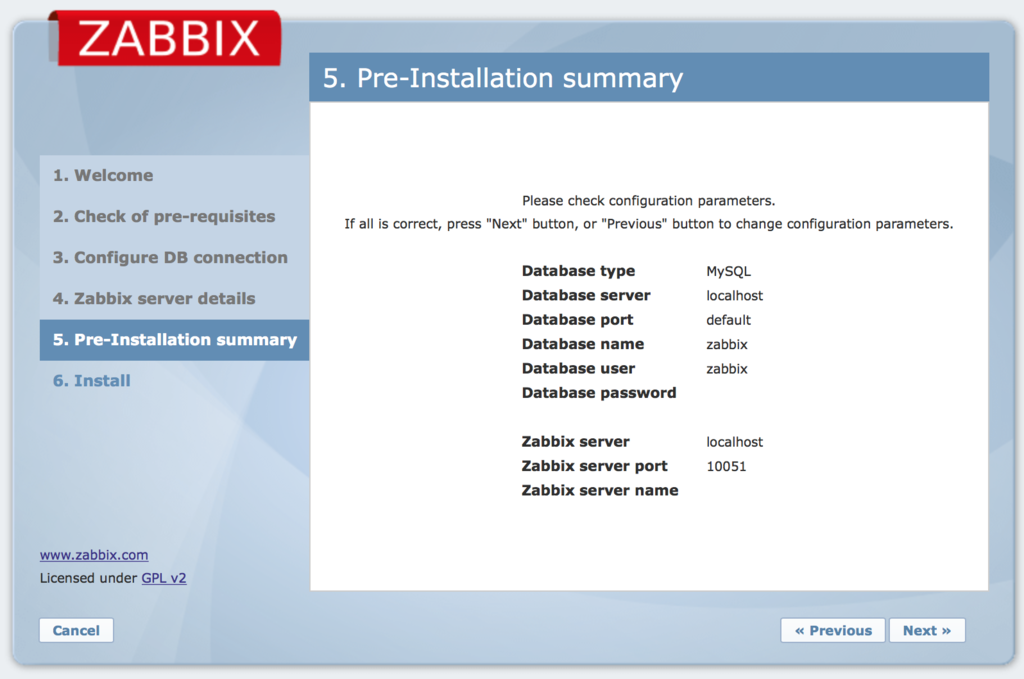The image size is (1024, 679).
Task: Click the 'Database port' label
Action: coord(578,320)
